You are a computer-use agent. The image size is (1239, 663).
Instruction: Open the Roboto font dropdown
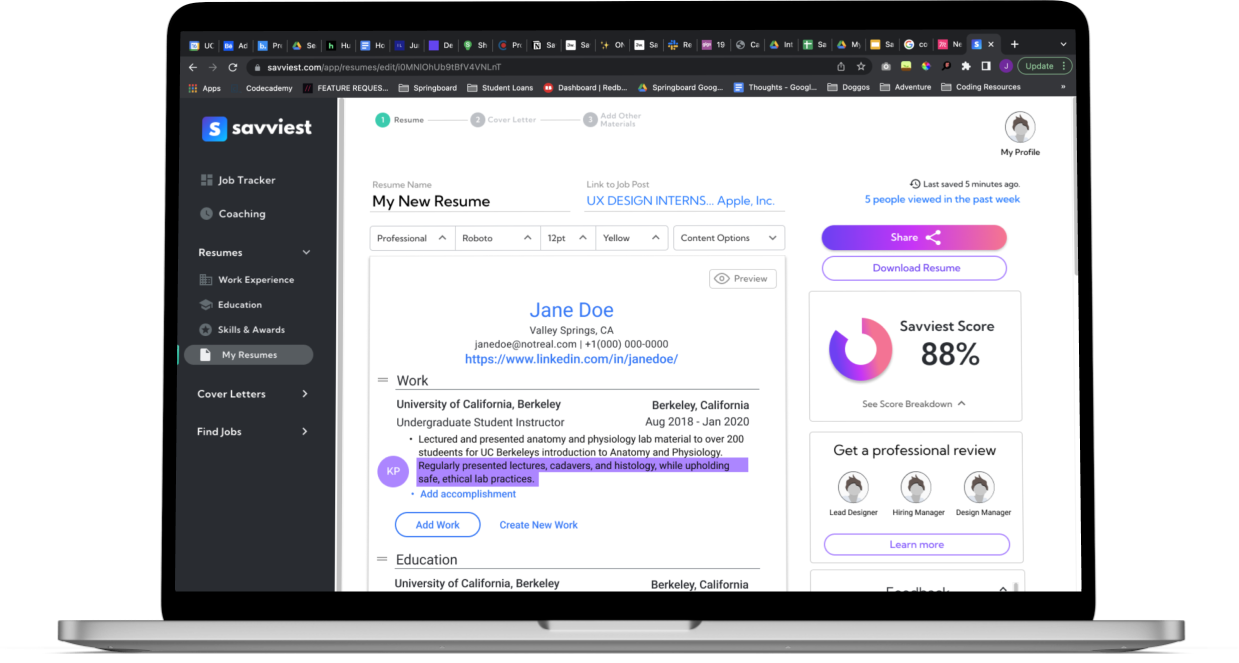(498, 238)
